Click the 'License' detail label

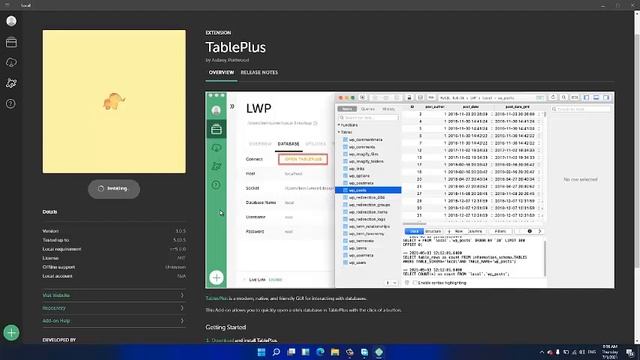point(51,258)
